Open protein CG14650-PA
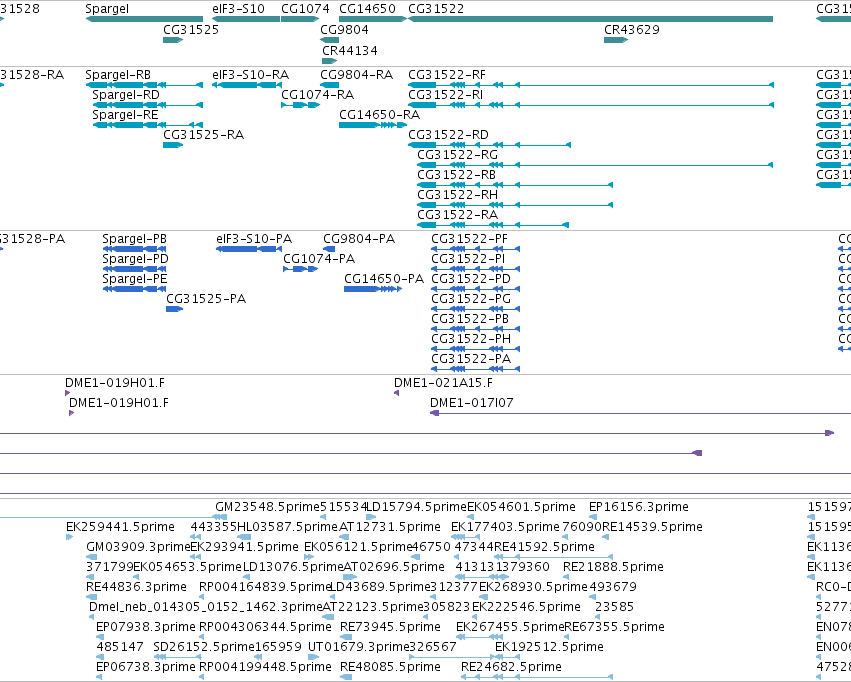The width and height of the screenshot is (851, 682). [x=384, y=279]
